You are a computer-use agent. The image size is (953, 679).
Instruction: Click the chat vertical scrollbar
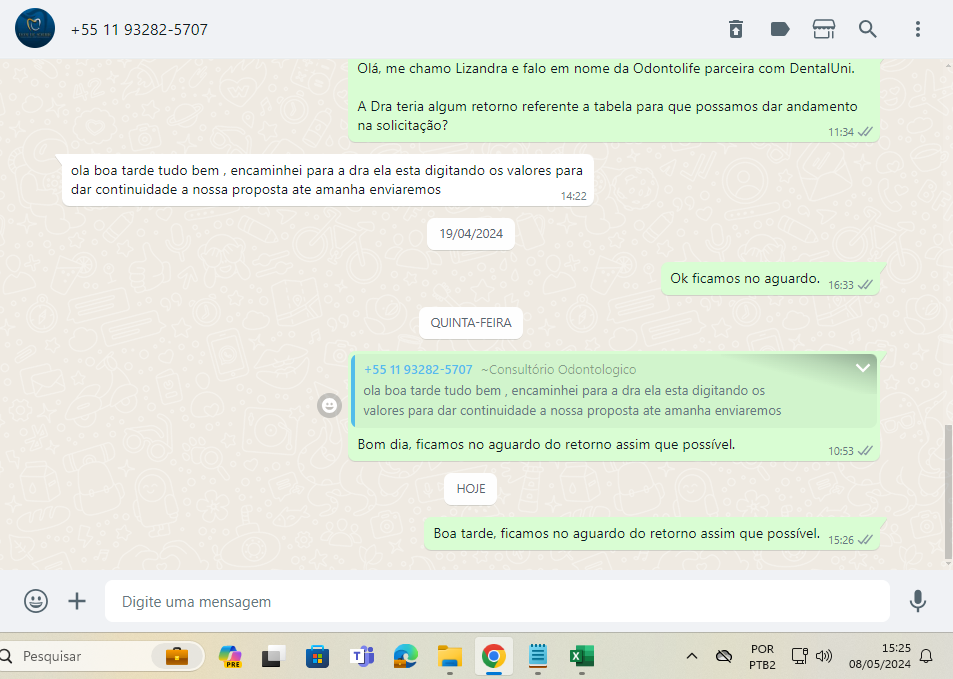[x=948, y=492]
